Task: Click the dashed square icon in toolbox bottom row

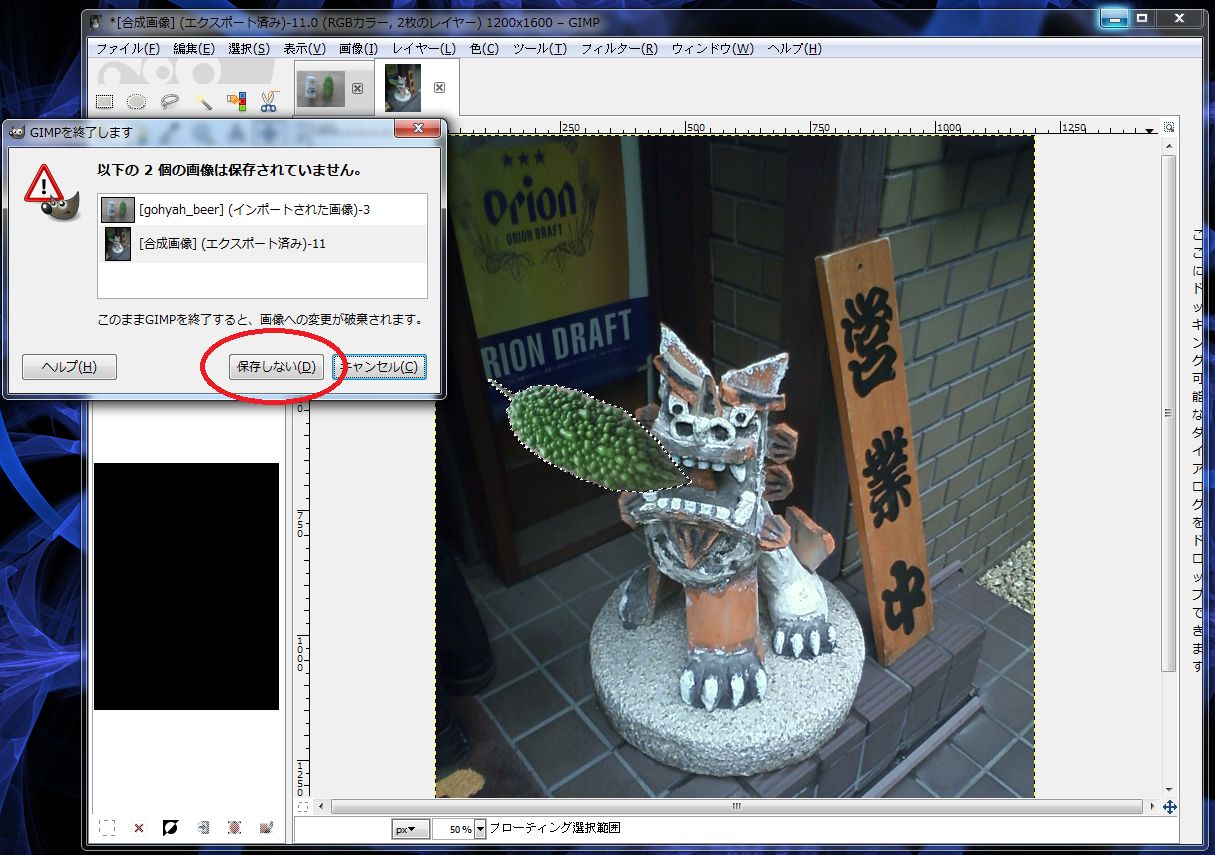Action: coord(107,828)
